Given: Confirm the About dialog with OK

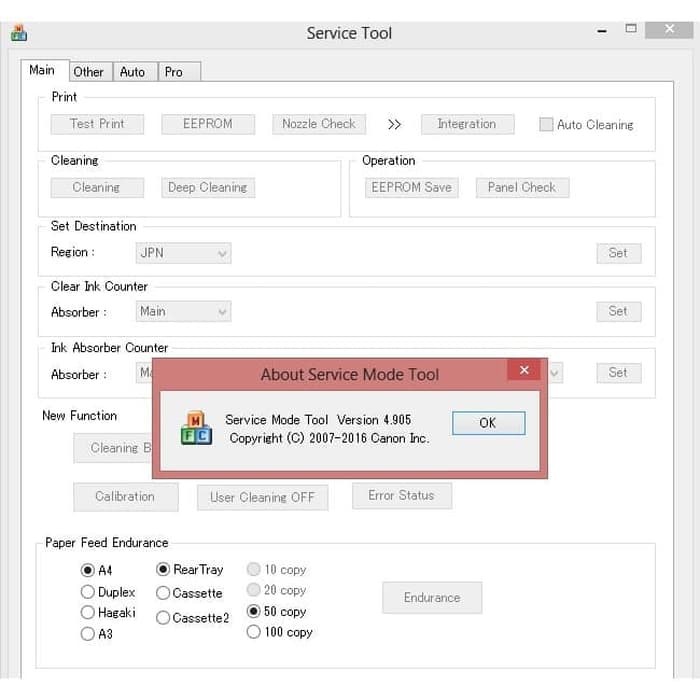Looking at the screenshot, I should click(488, 423).
